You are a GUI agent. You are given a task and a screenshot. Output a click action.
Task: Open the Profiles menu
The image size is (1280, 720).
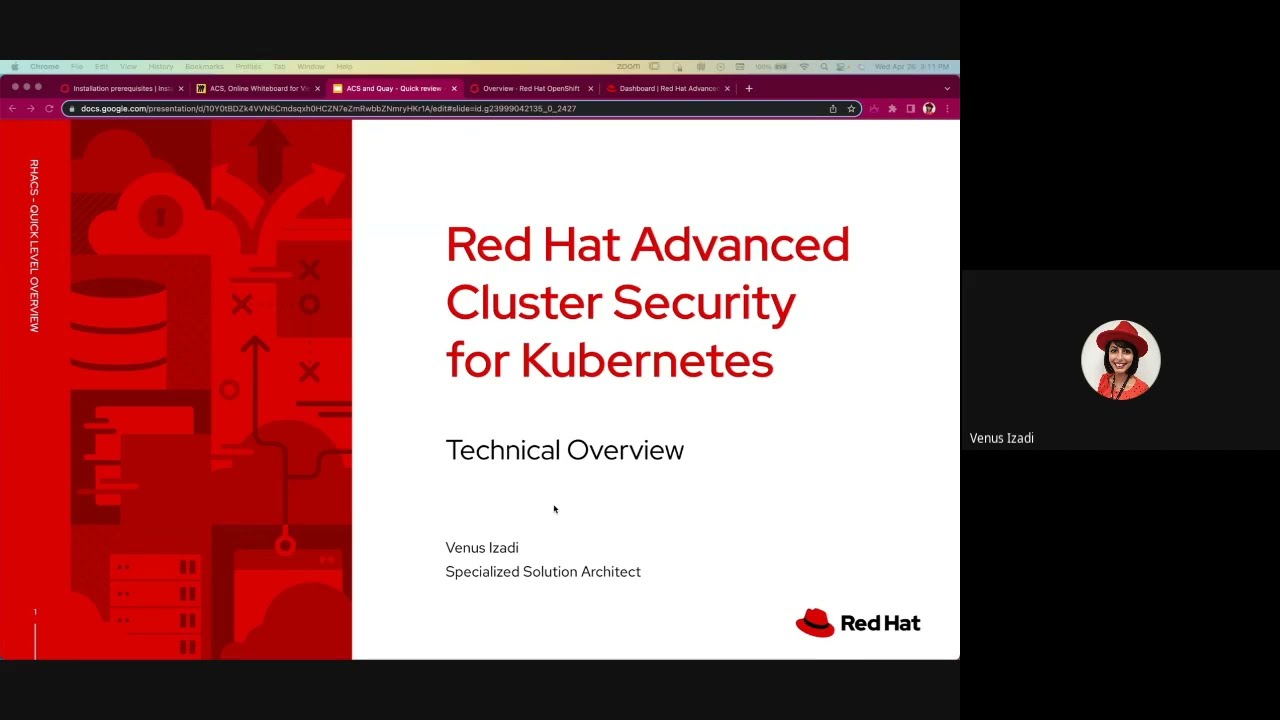tap(248, 66)
